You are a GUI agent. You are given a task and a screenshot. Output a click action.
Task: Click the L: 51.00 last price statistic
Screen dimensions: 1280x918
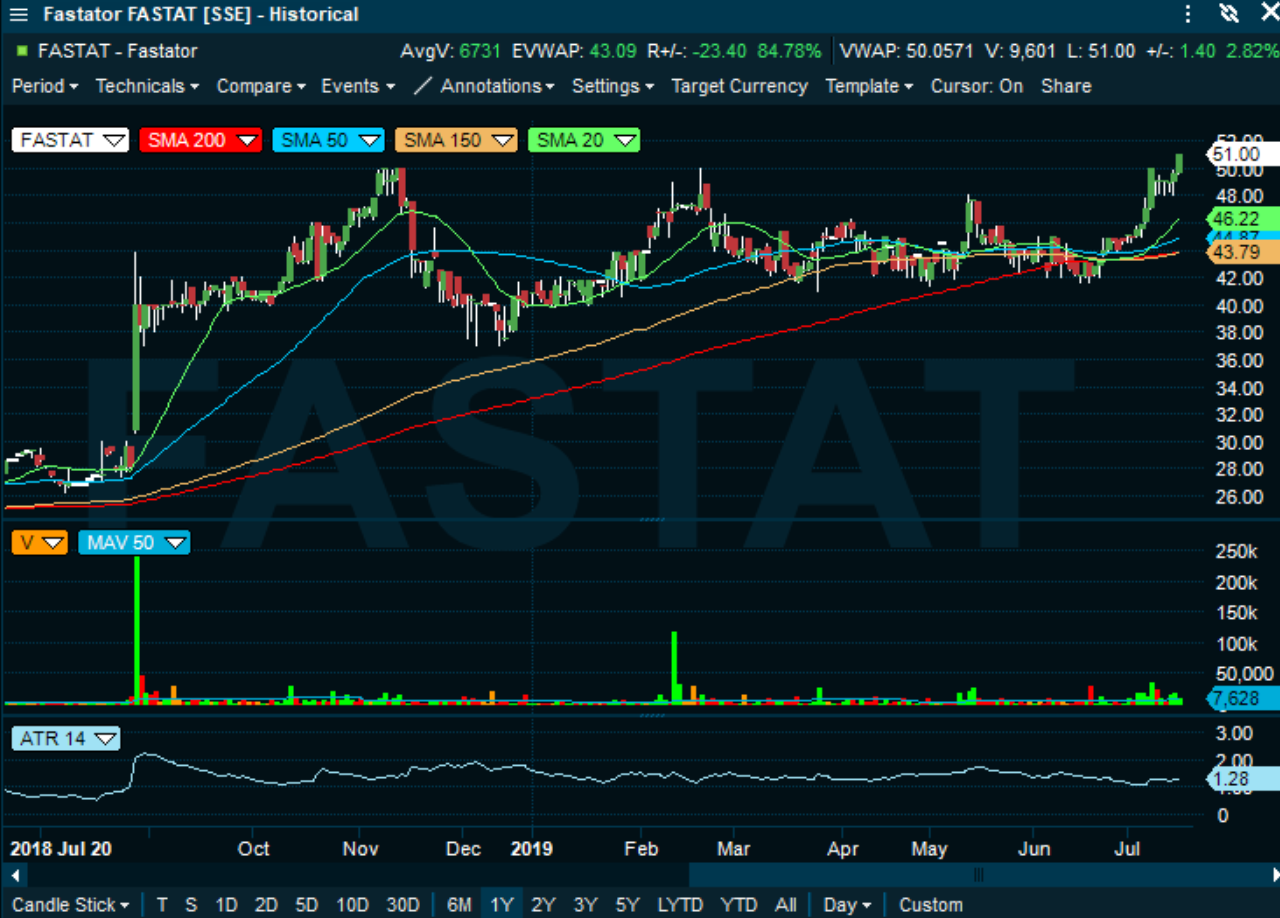[x=1099, y=51]
